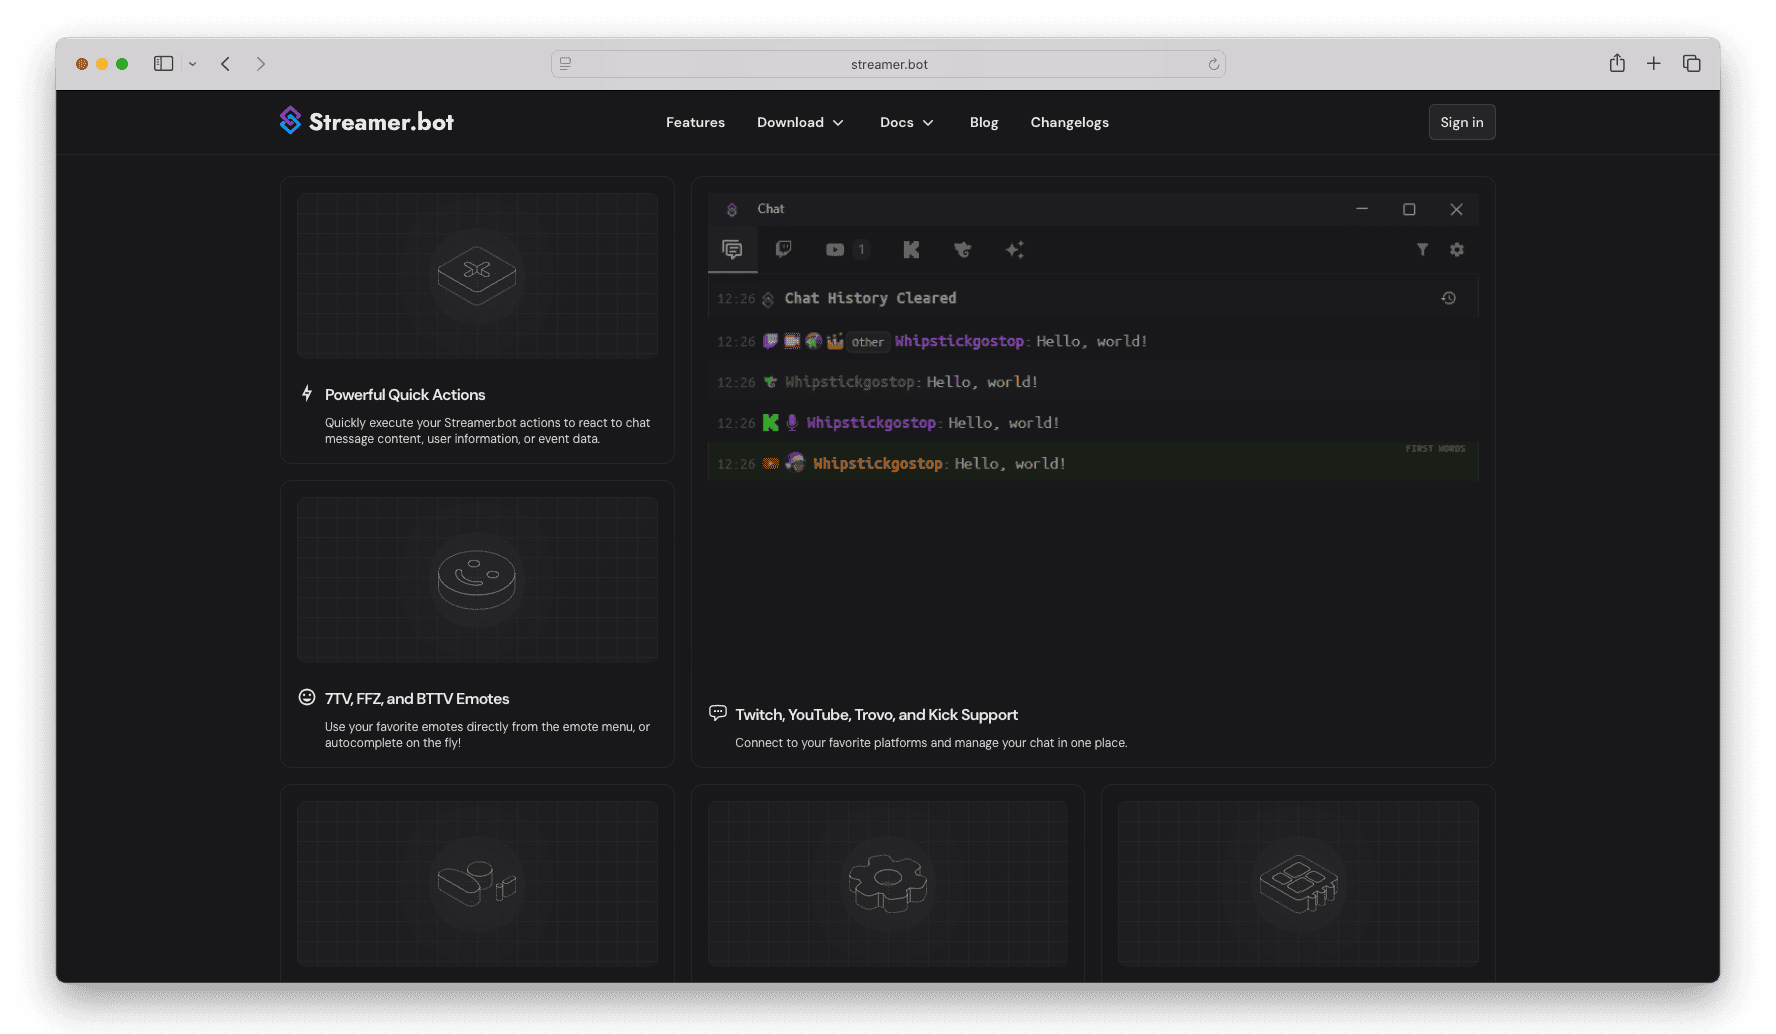Image resolution: width=1776 pixels, height=1034 pixels.
Task: Open chat settings gear icon
Action: click(1457, 250)
